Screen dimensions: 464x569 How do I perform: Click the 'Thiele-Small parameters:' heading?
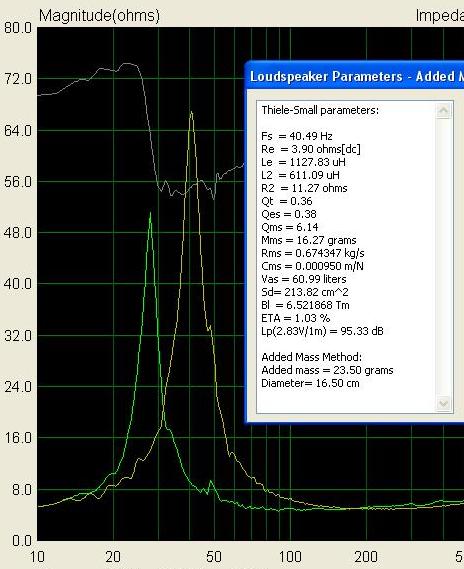coord(320,110)
